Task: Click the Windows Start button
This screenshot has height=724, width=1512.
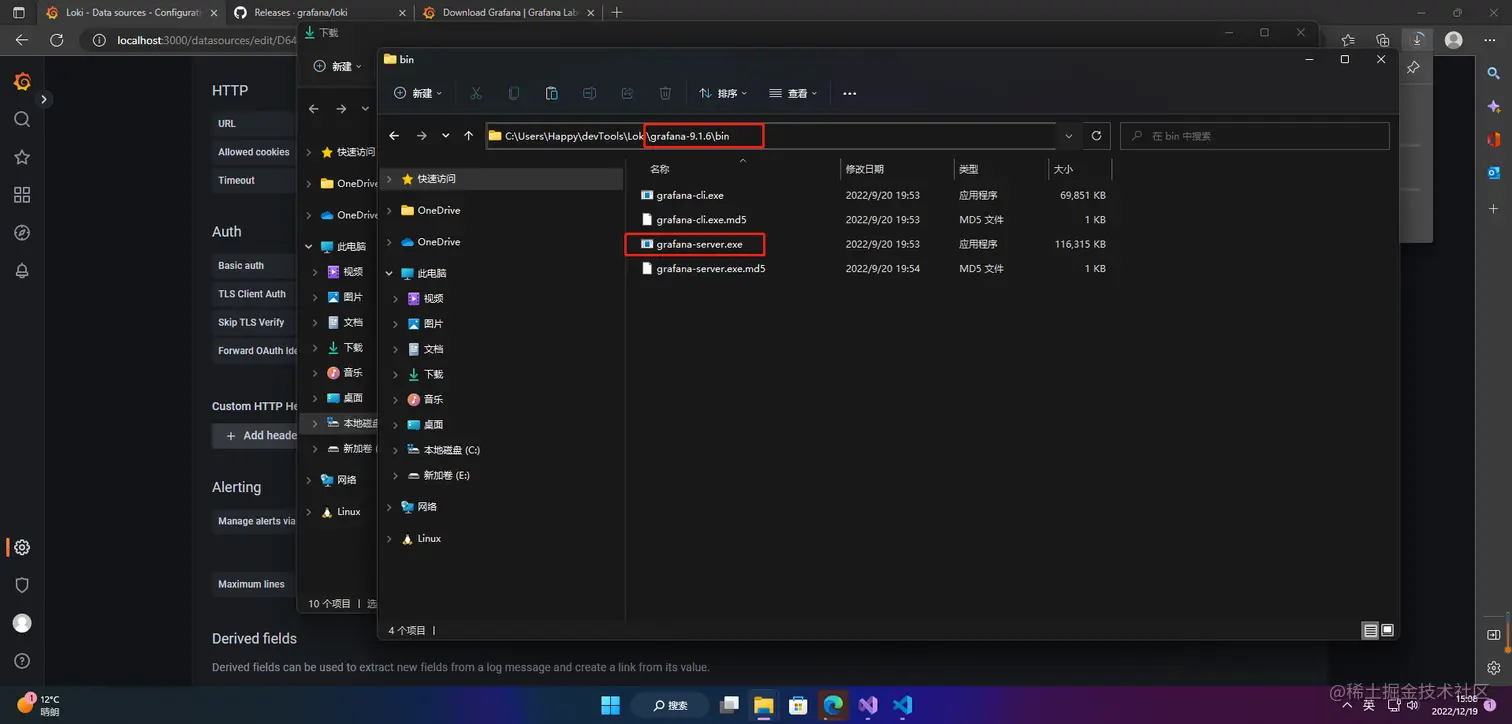Action: [610, 704]
